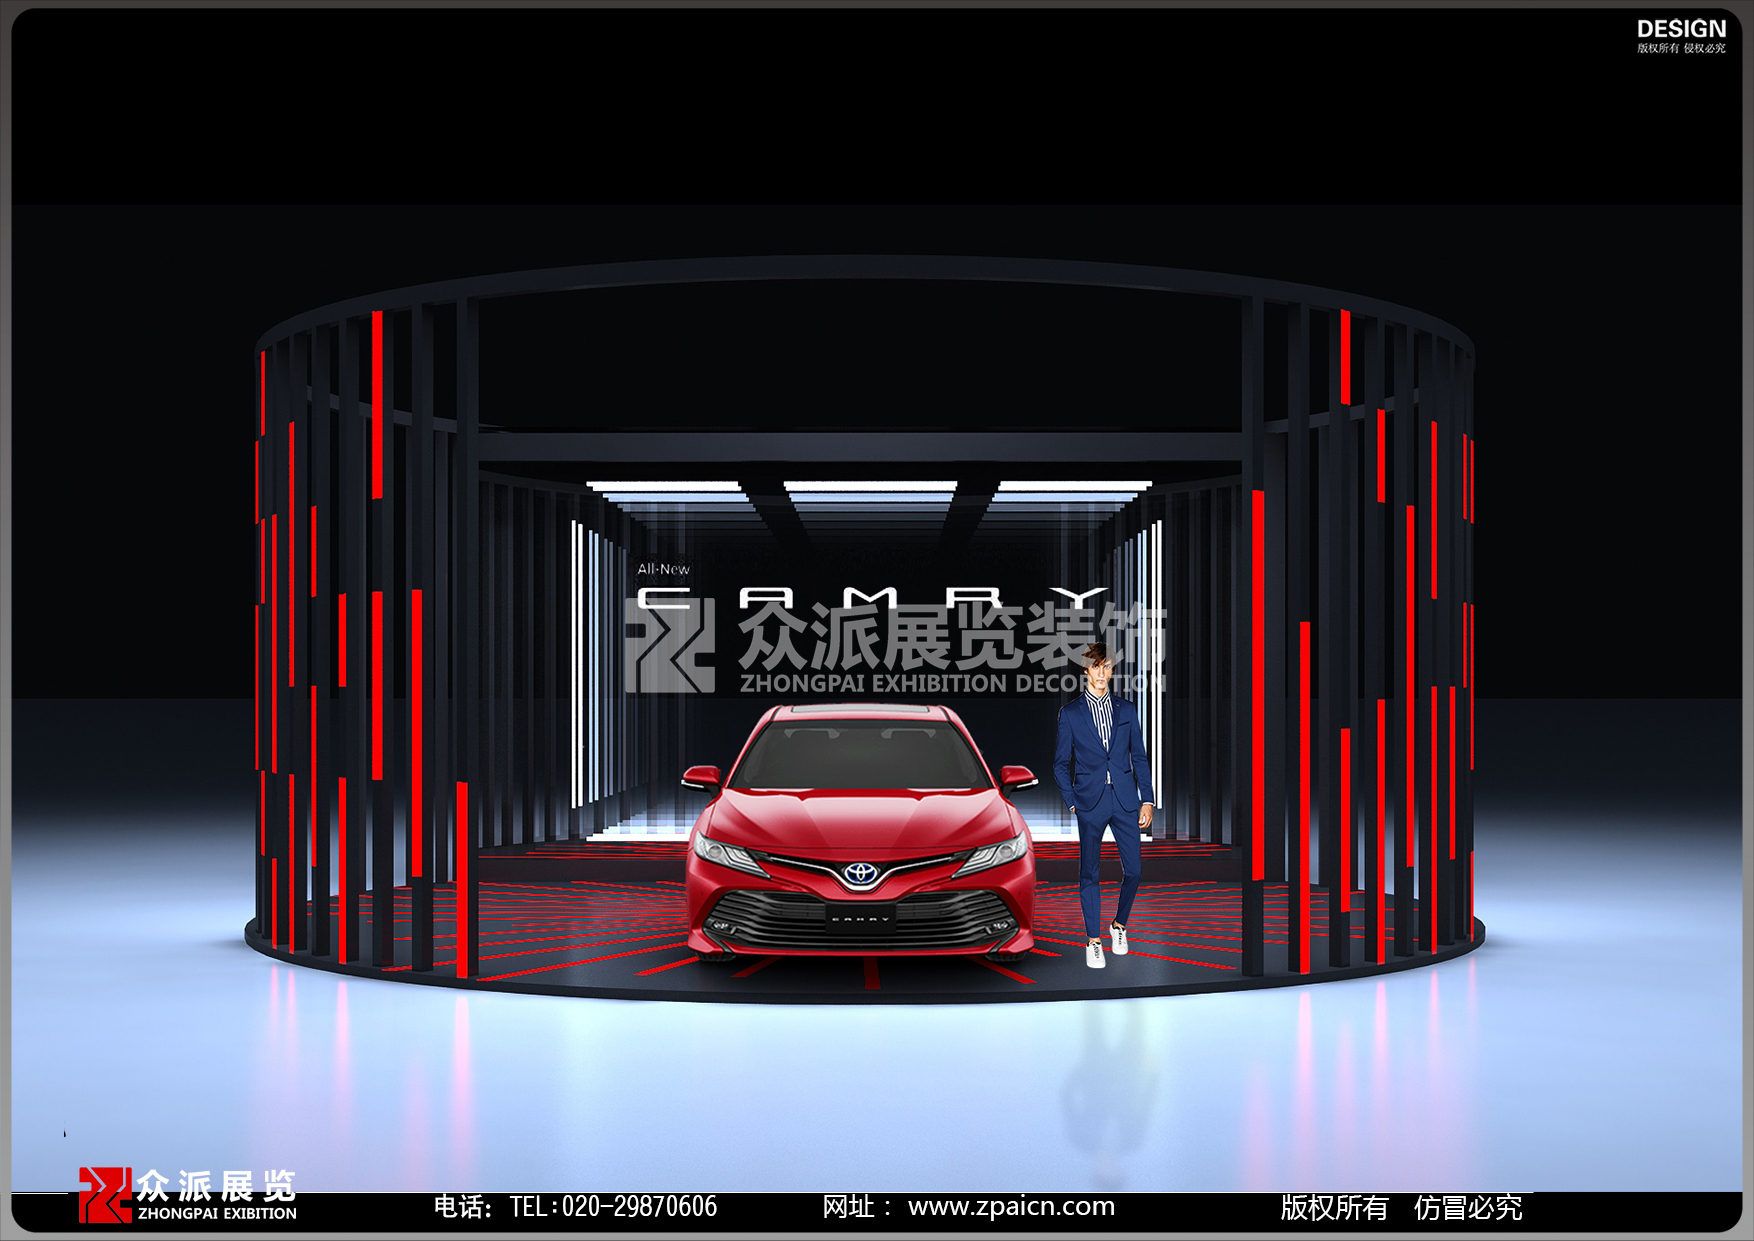This screenshot has width=1754, height=1241.
Task: Click the 仿冒必究 text in the bottom bar
Action: point(1468,1208)
